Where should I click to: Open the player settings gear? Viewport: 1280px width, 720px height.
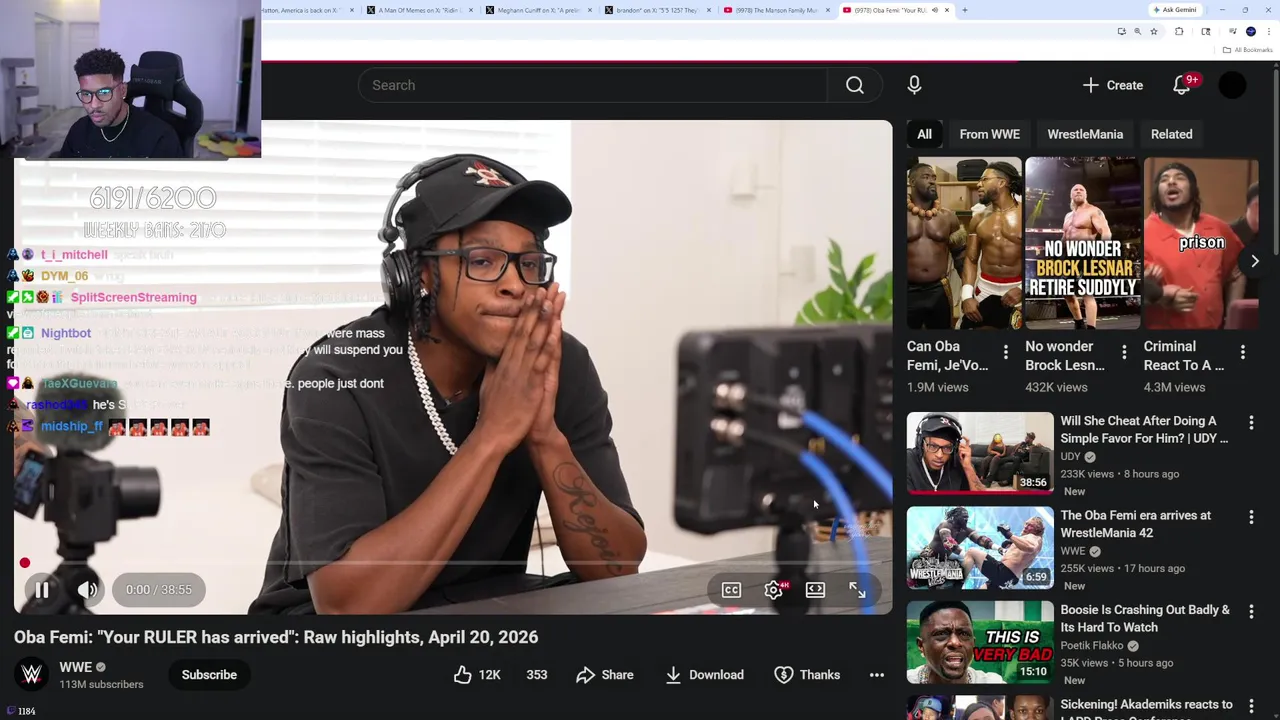coord(773,590)
